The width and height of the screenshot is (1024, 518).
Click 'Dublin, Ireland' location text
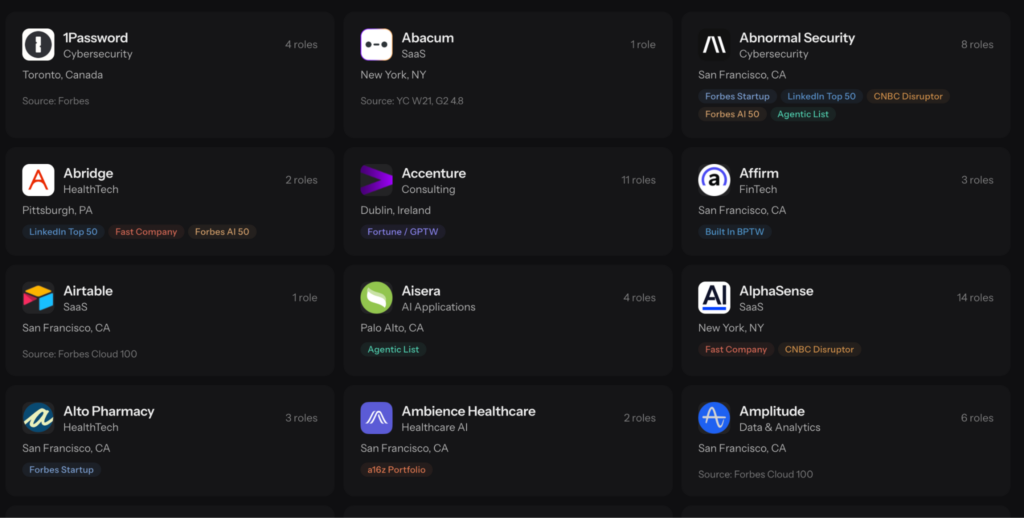pos(396,210)
